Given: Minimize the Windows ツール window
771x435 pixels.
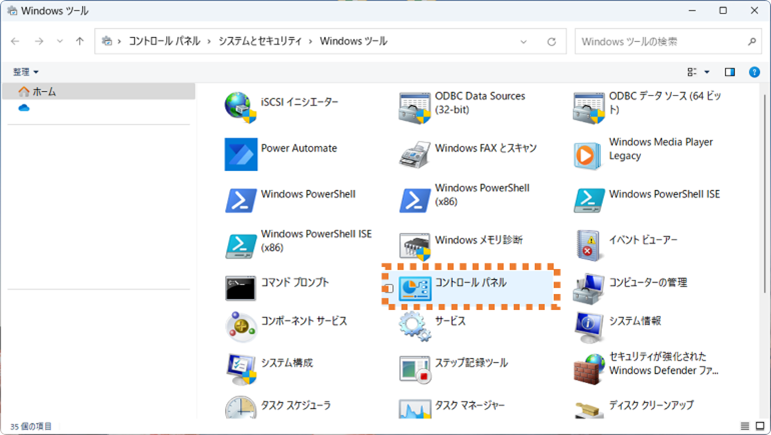Looking at the screenshot, I should tap(692, 10).
